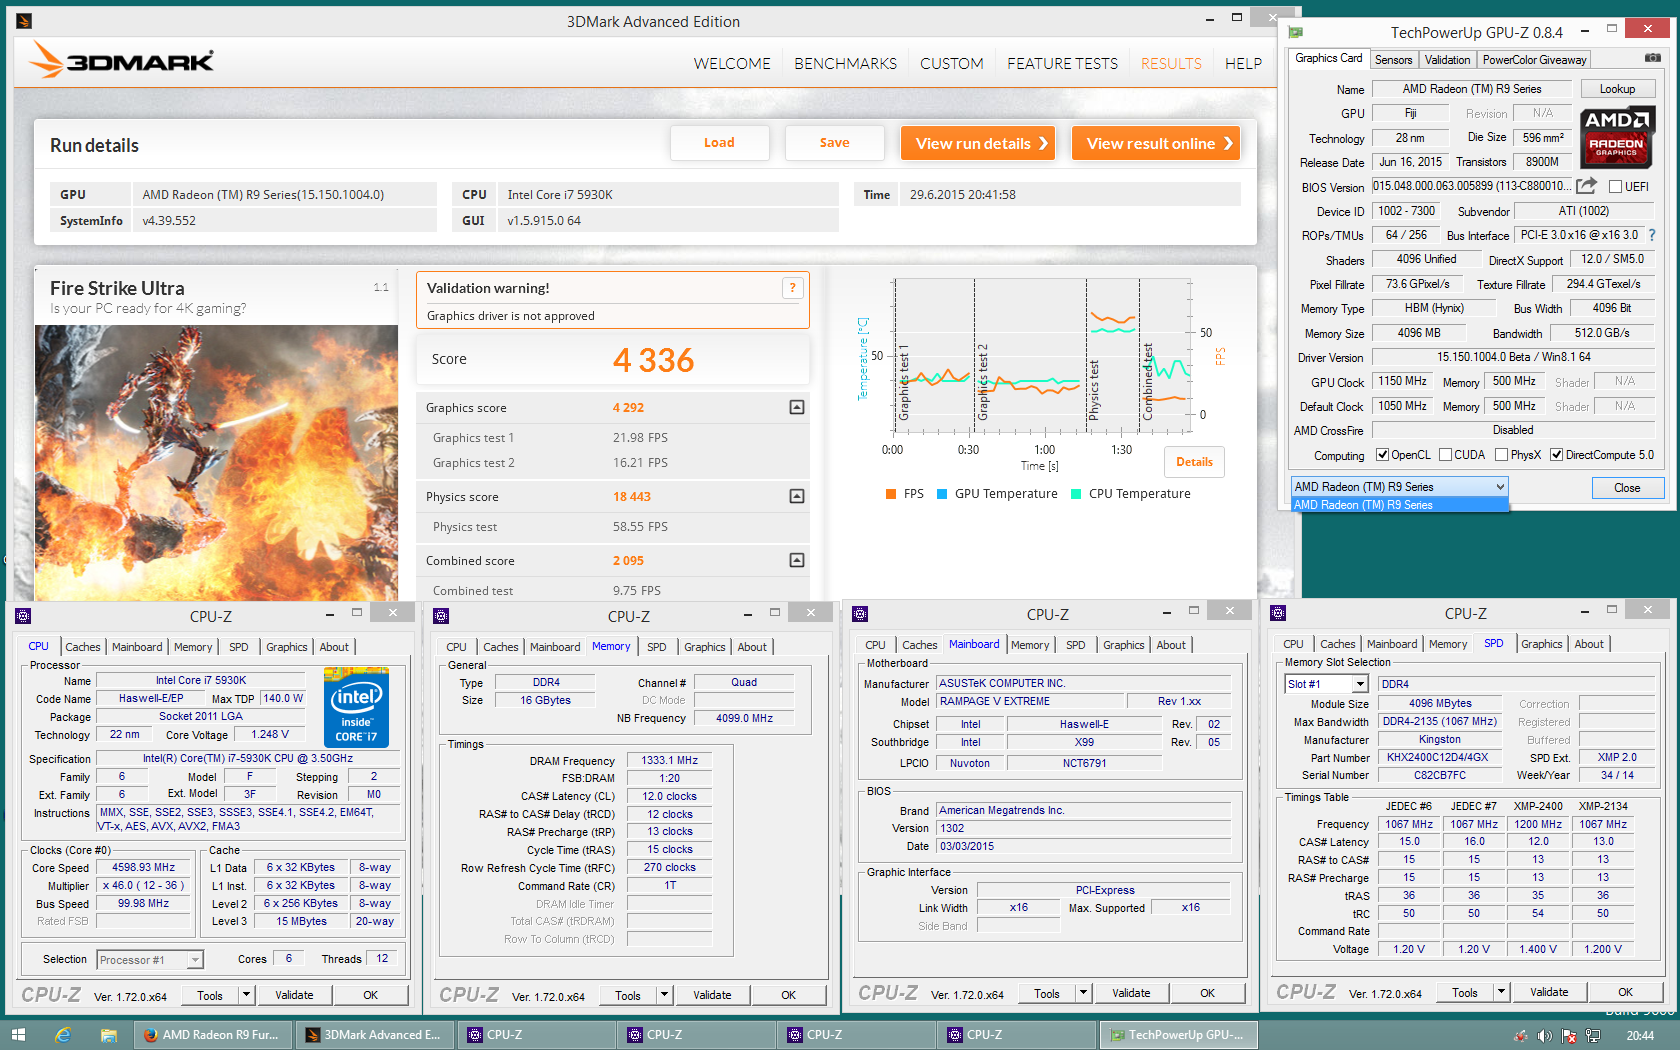Click the network tray icon
1680x1050 pixels.
[1592, 1036]
